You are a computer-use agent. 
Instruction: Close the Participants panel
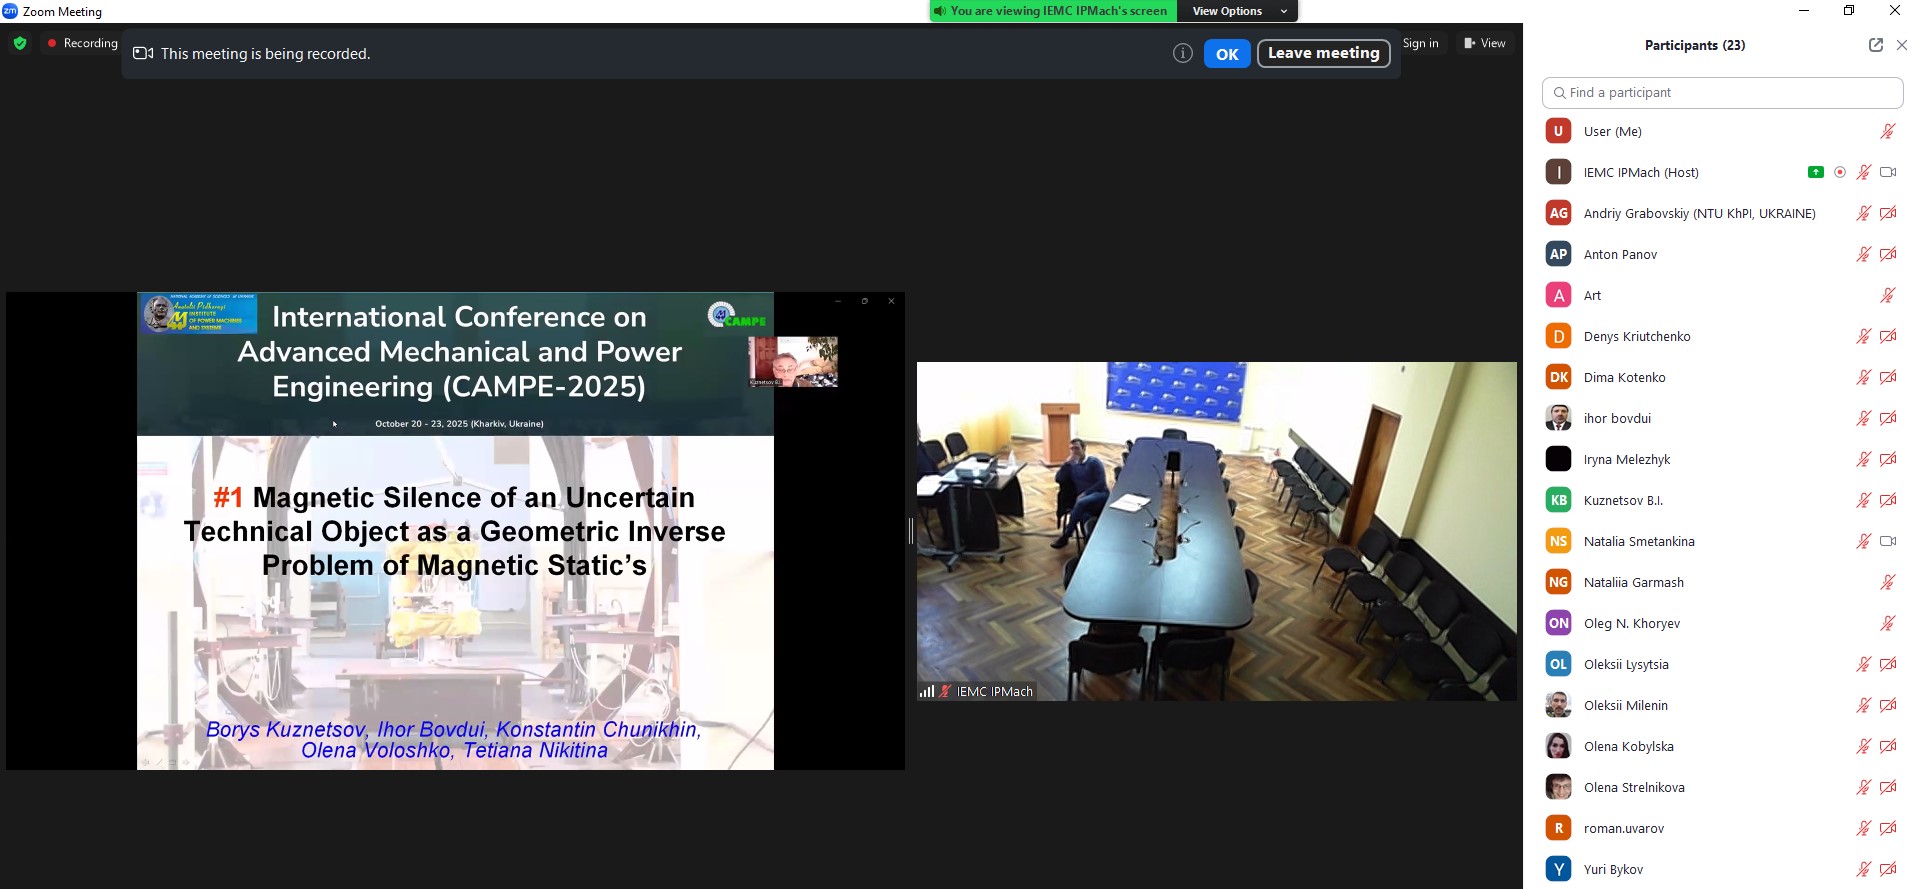[1901, 45]
